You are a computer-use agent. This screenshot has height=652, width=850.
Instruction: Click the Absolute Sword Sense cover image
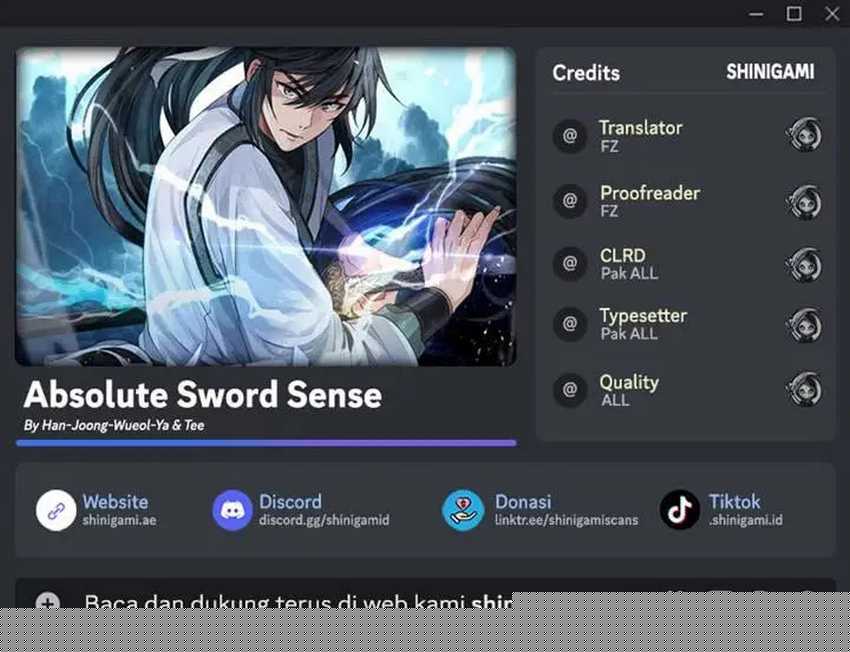(266, 206)
